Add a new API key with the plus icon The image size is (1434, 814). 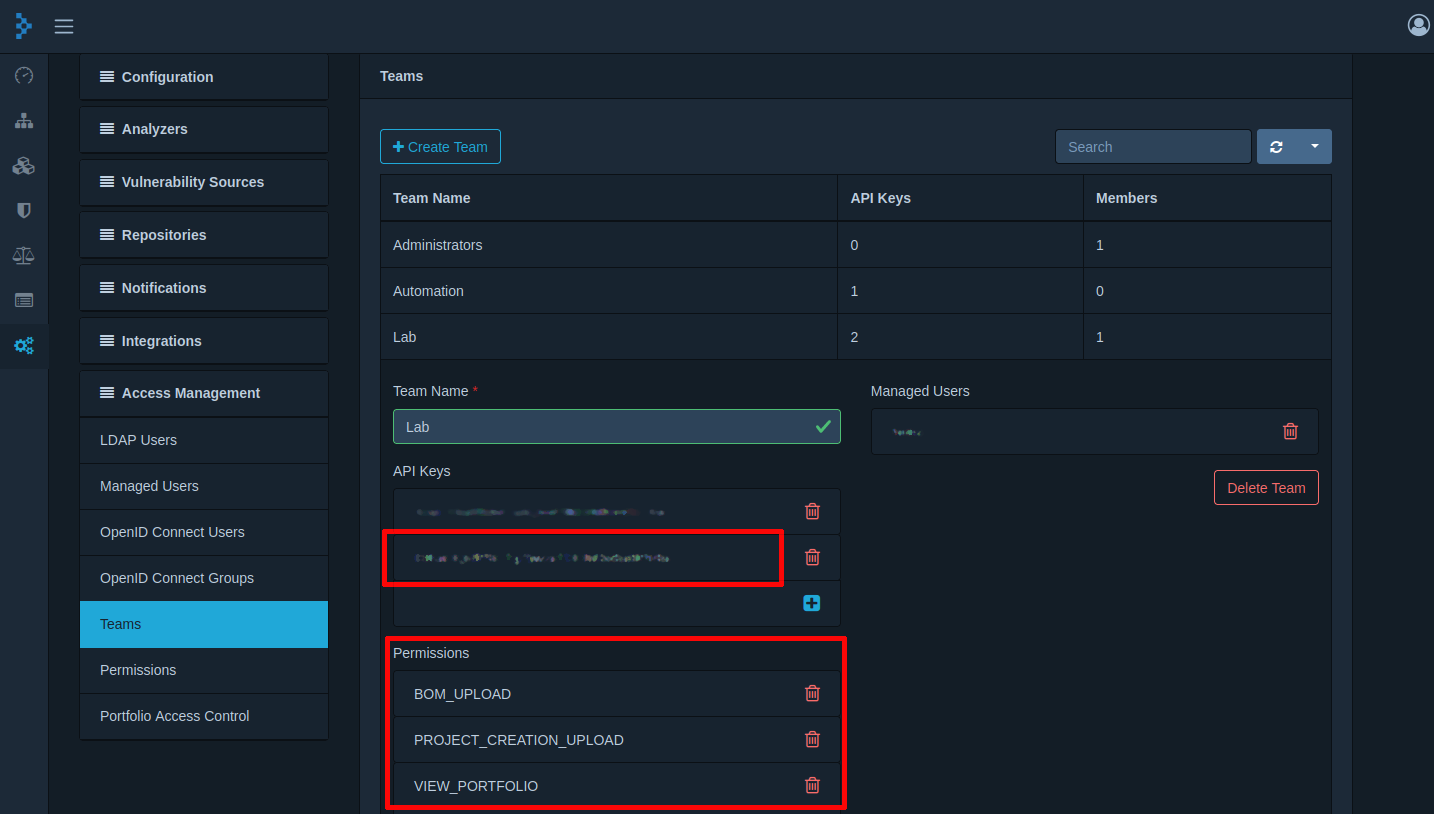811,603
